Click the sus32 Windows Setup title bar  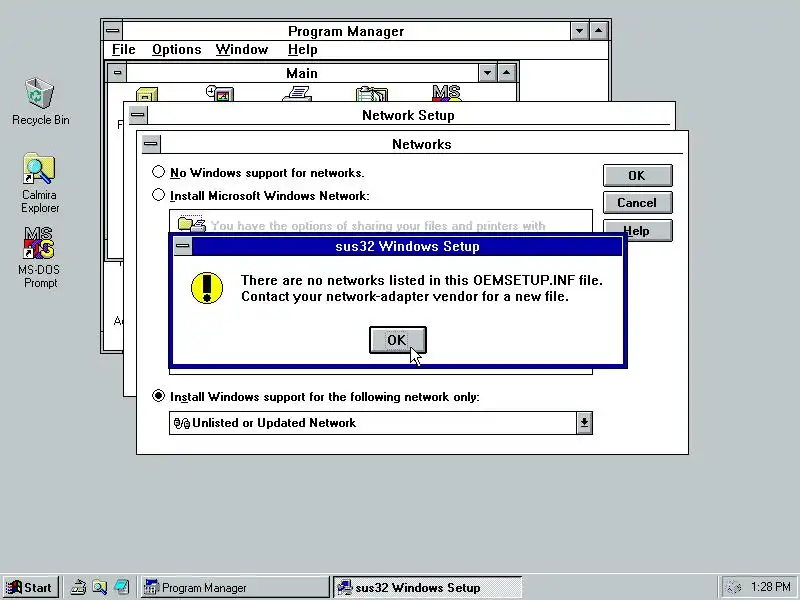tap(407, 246)
